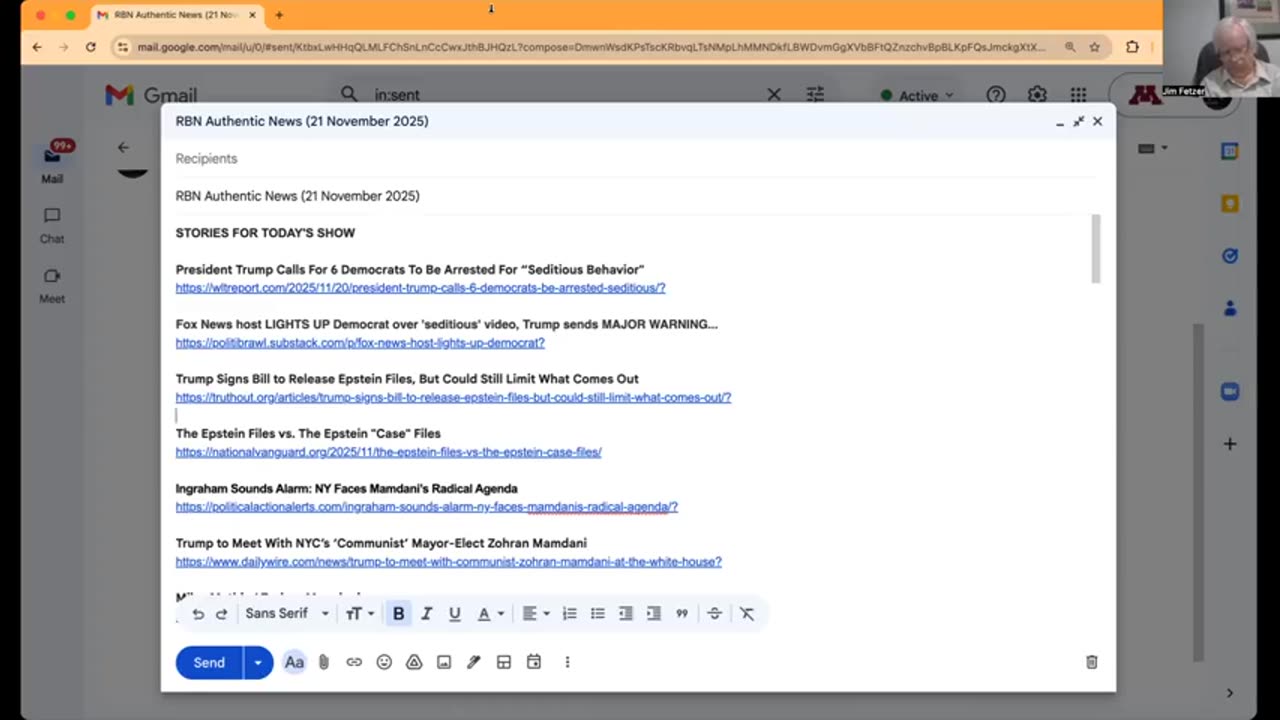The image size is (1280, 720).
Task: Open the text alignment dropdown
Action: 535,614
